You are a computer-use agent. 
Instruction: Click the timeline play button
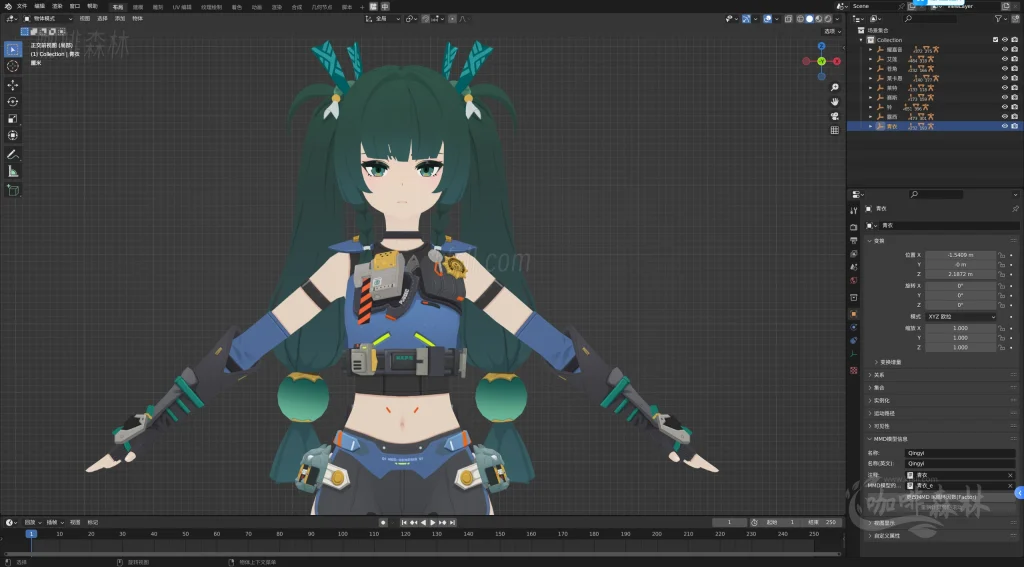[432, 523]
